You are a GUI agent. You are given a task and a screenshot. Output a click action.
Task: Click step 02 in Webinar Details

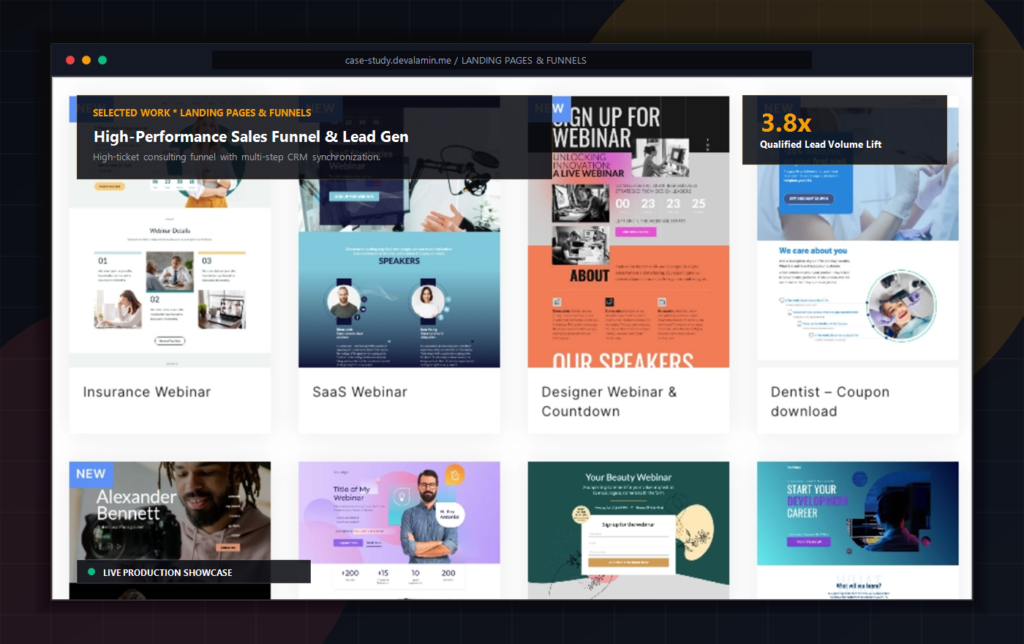(155, 299)
